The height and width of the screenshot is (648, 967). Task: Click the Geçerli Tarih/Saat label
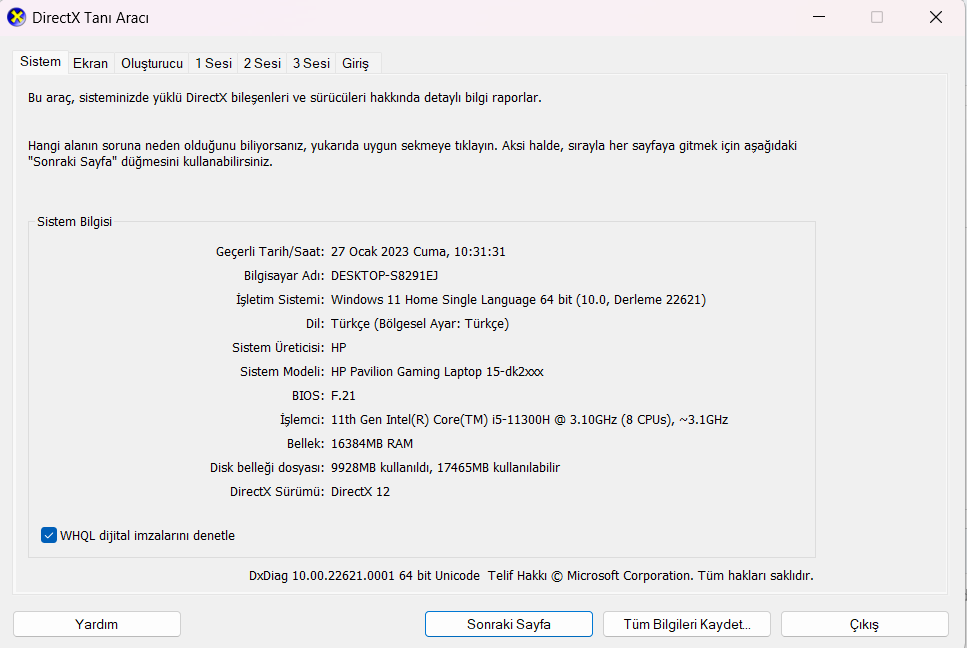point(270,252)
